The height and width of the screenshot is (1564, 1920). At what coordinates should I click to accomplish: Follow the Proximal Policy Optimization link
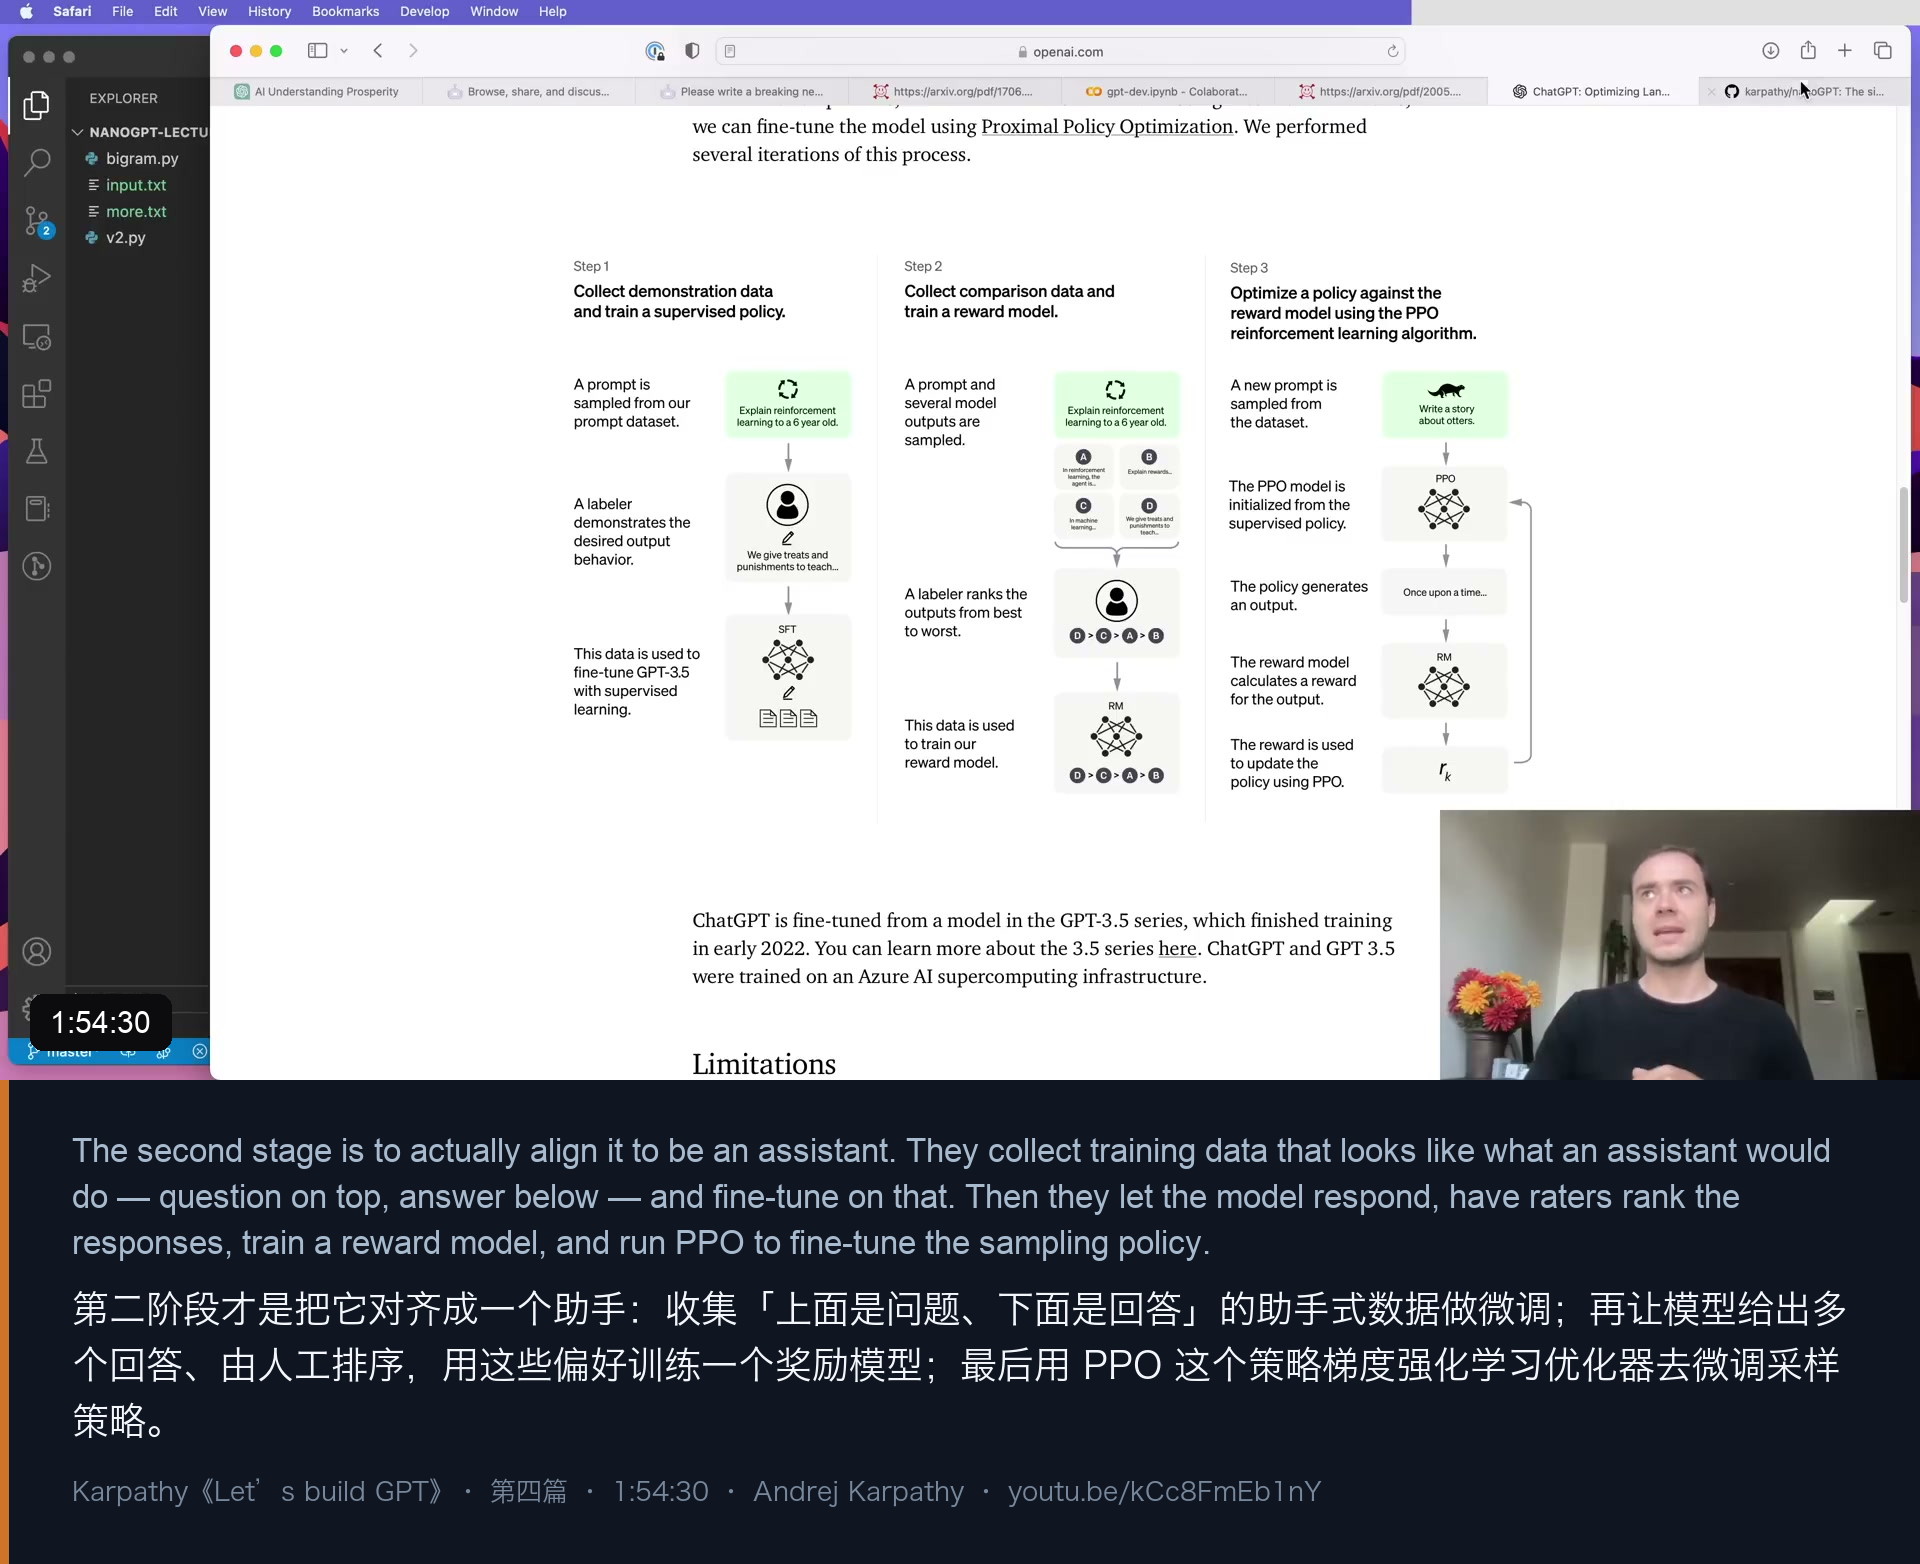pos(1107,126)
